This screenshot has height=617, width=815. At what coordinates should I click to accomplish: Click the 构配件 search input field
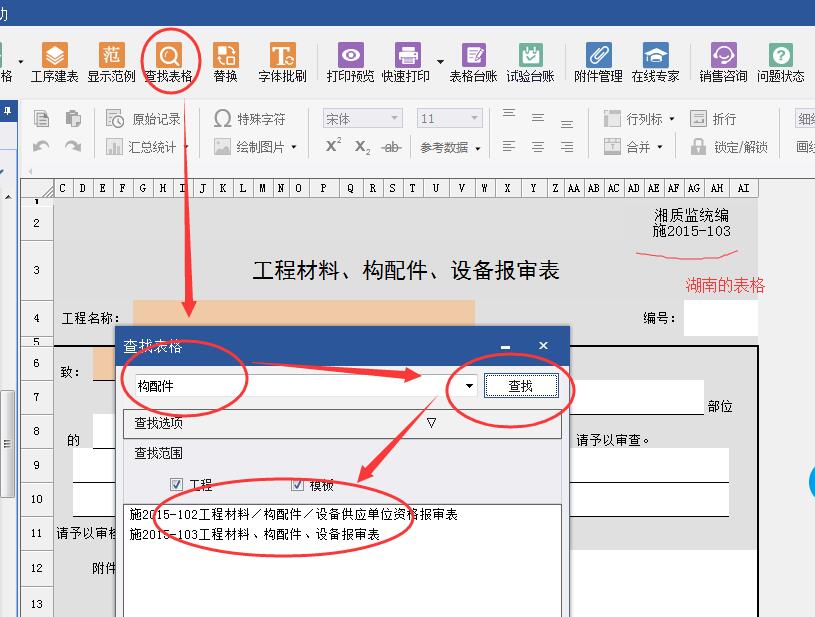click(290, 386)
